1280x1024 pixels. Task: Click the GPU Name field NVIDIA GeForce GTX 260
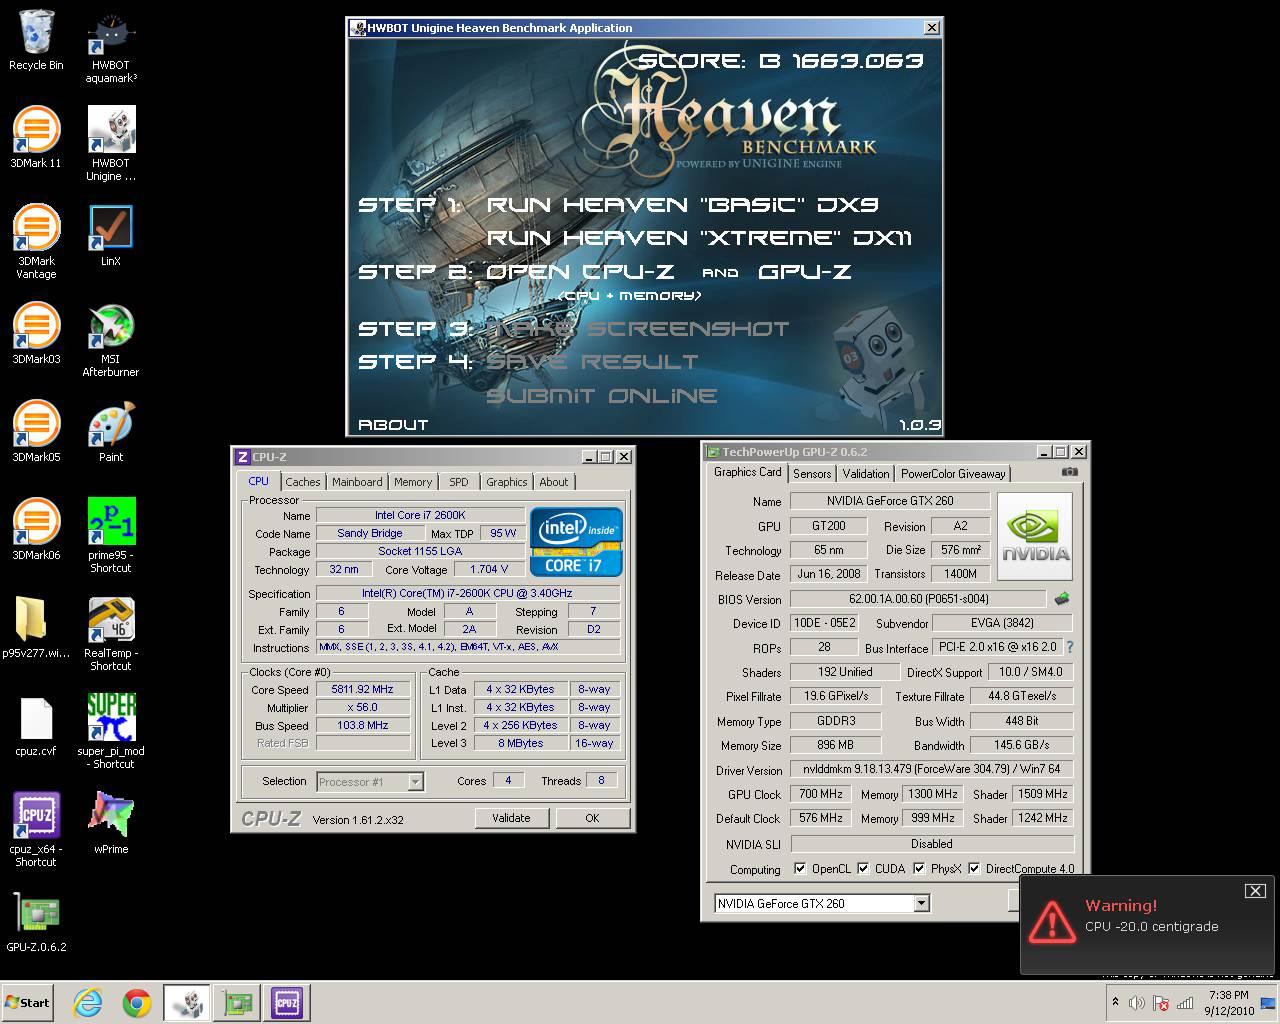[890, 501]
